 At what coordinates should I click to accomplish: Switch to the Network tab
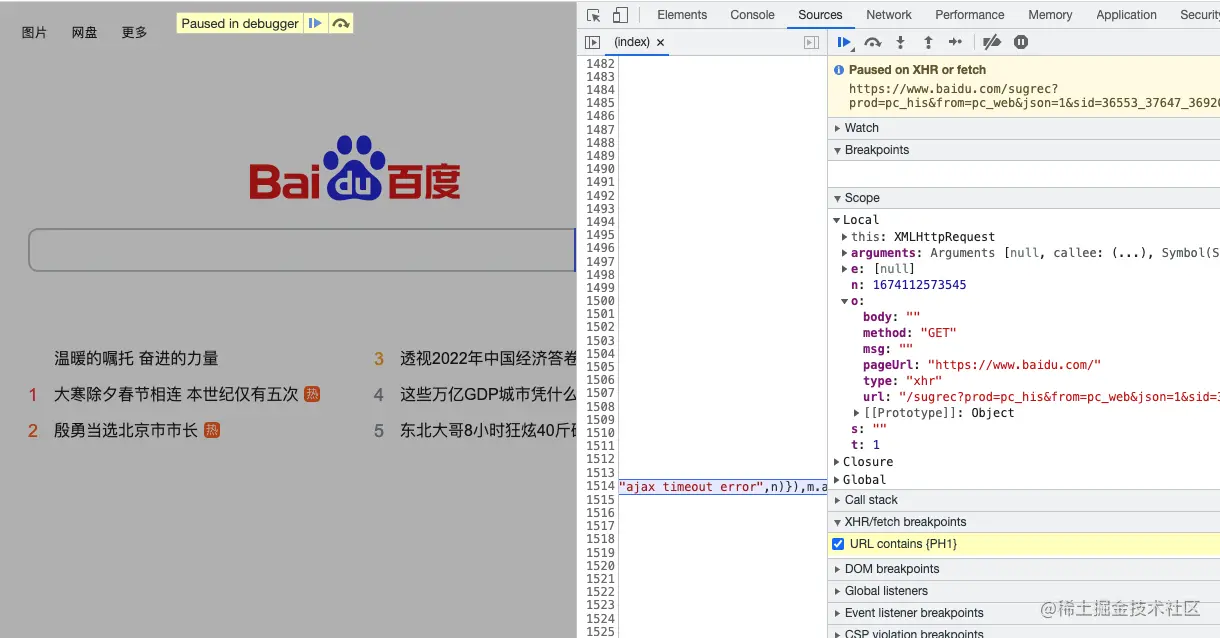[889, 15]
